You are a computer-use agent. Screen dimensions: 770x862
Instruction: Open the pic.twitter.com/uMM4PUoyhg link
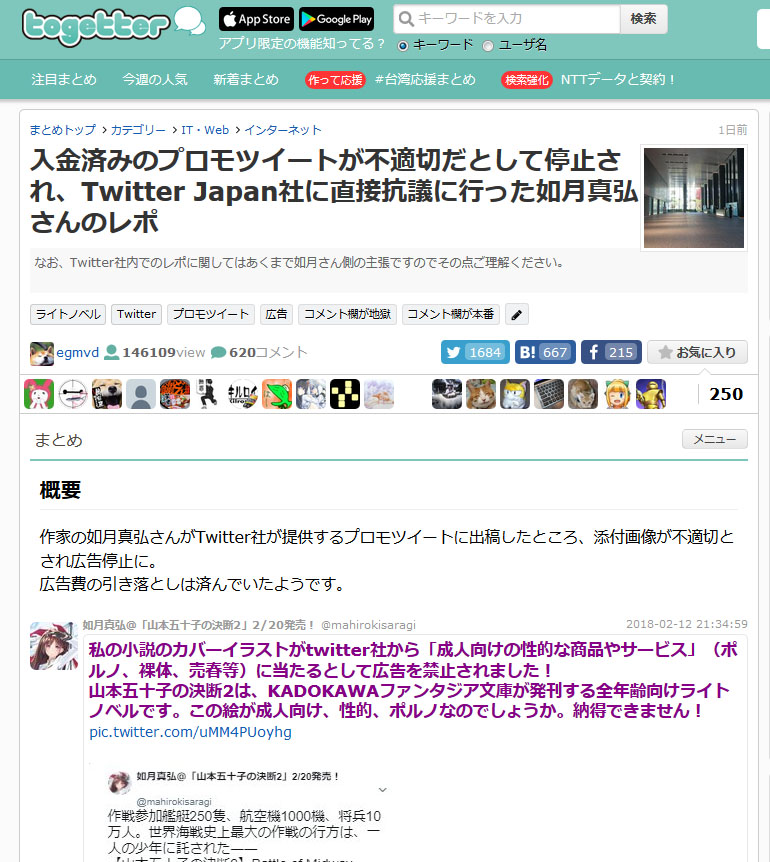pos(190,732)
